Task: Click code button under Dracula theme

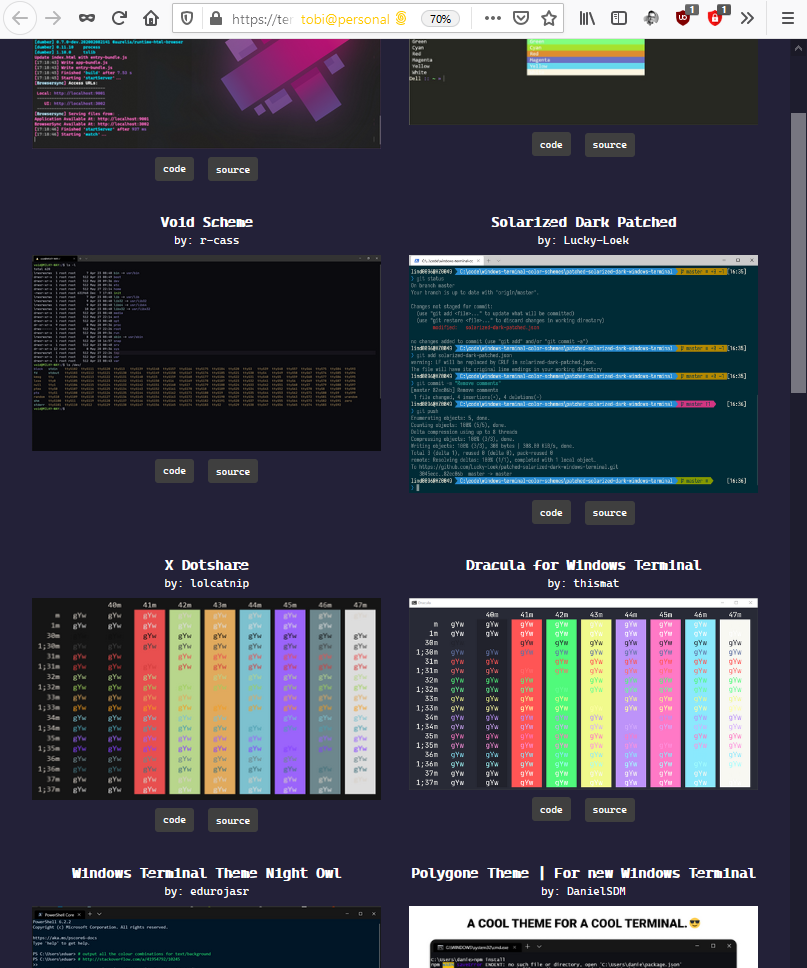Action: click(551, 809)
